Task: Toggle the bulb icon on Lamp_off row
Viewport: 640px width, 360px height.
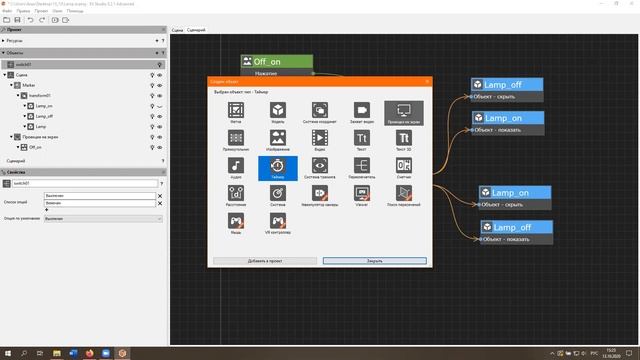Action: pyautogui.click(x=152, y=116)
